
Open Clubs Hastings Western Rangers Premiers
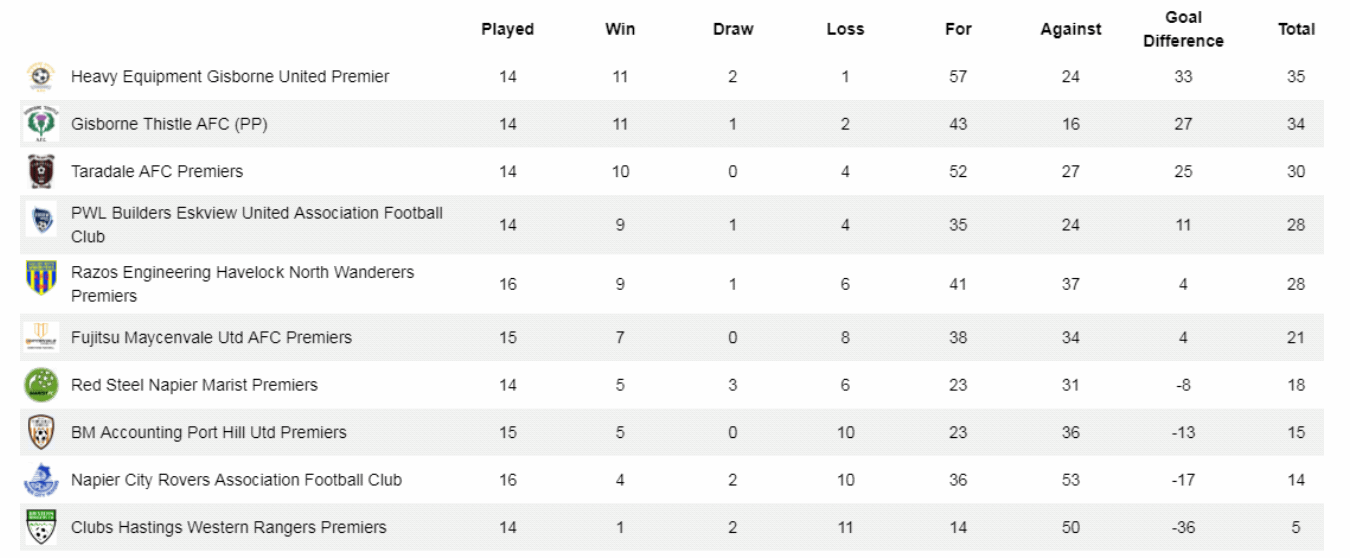tap(228, 528)
